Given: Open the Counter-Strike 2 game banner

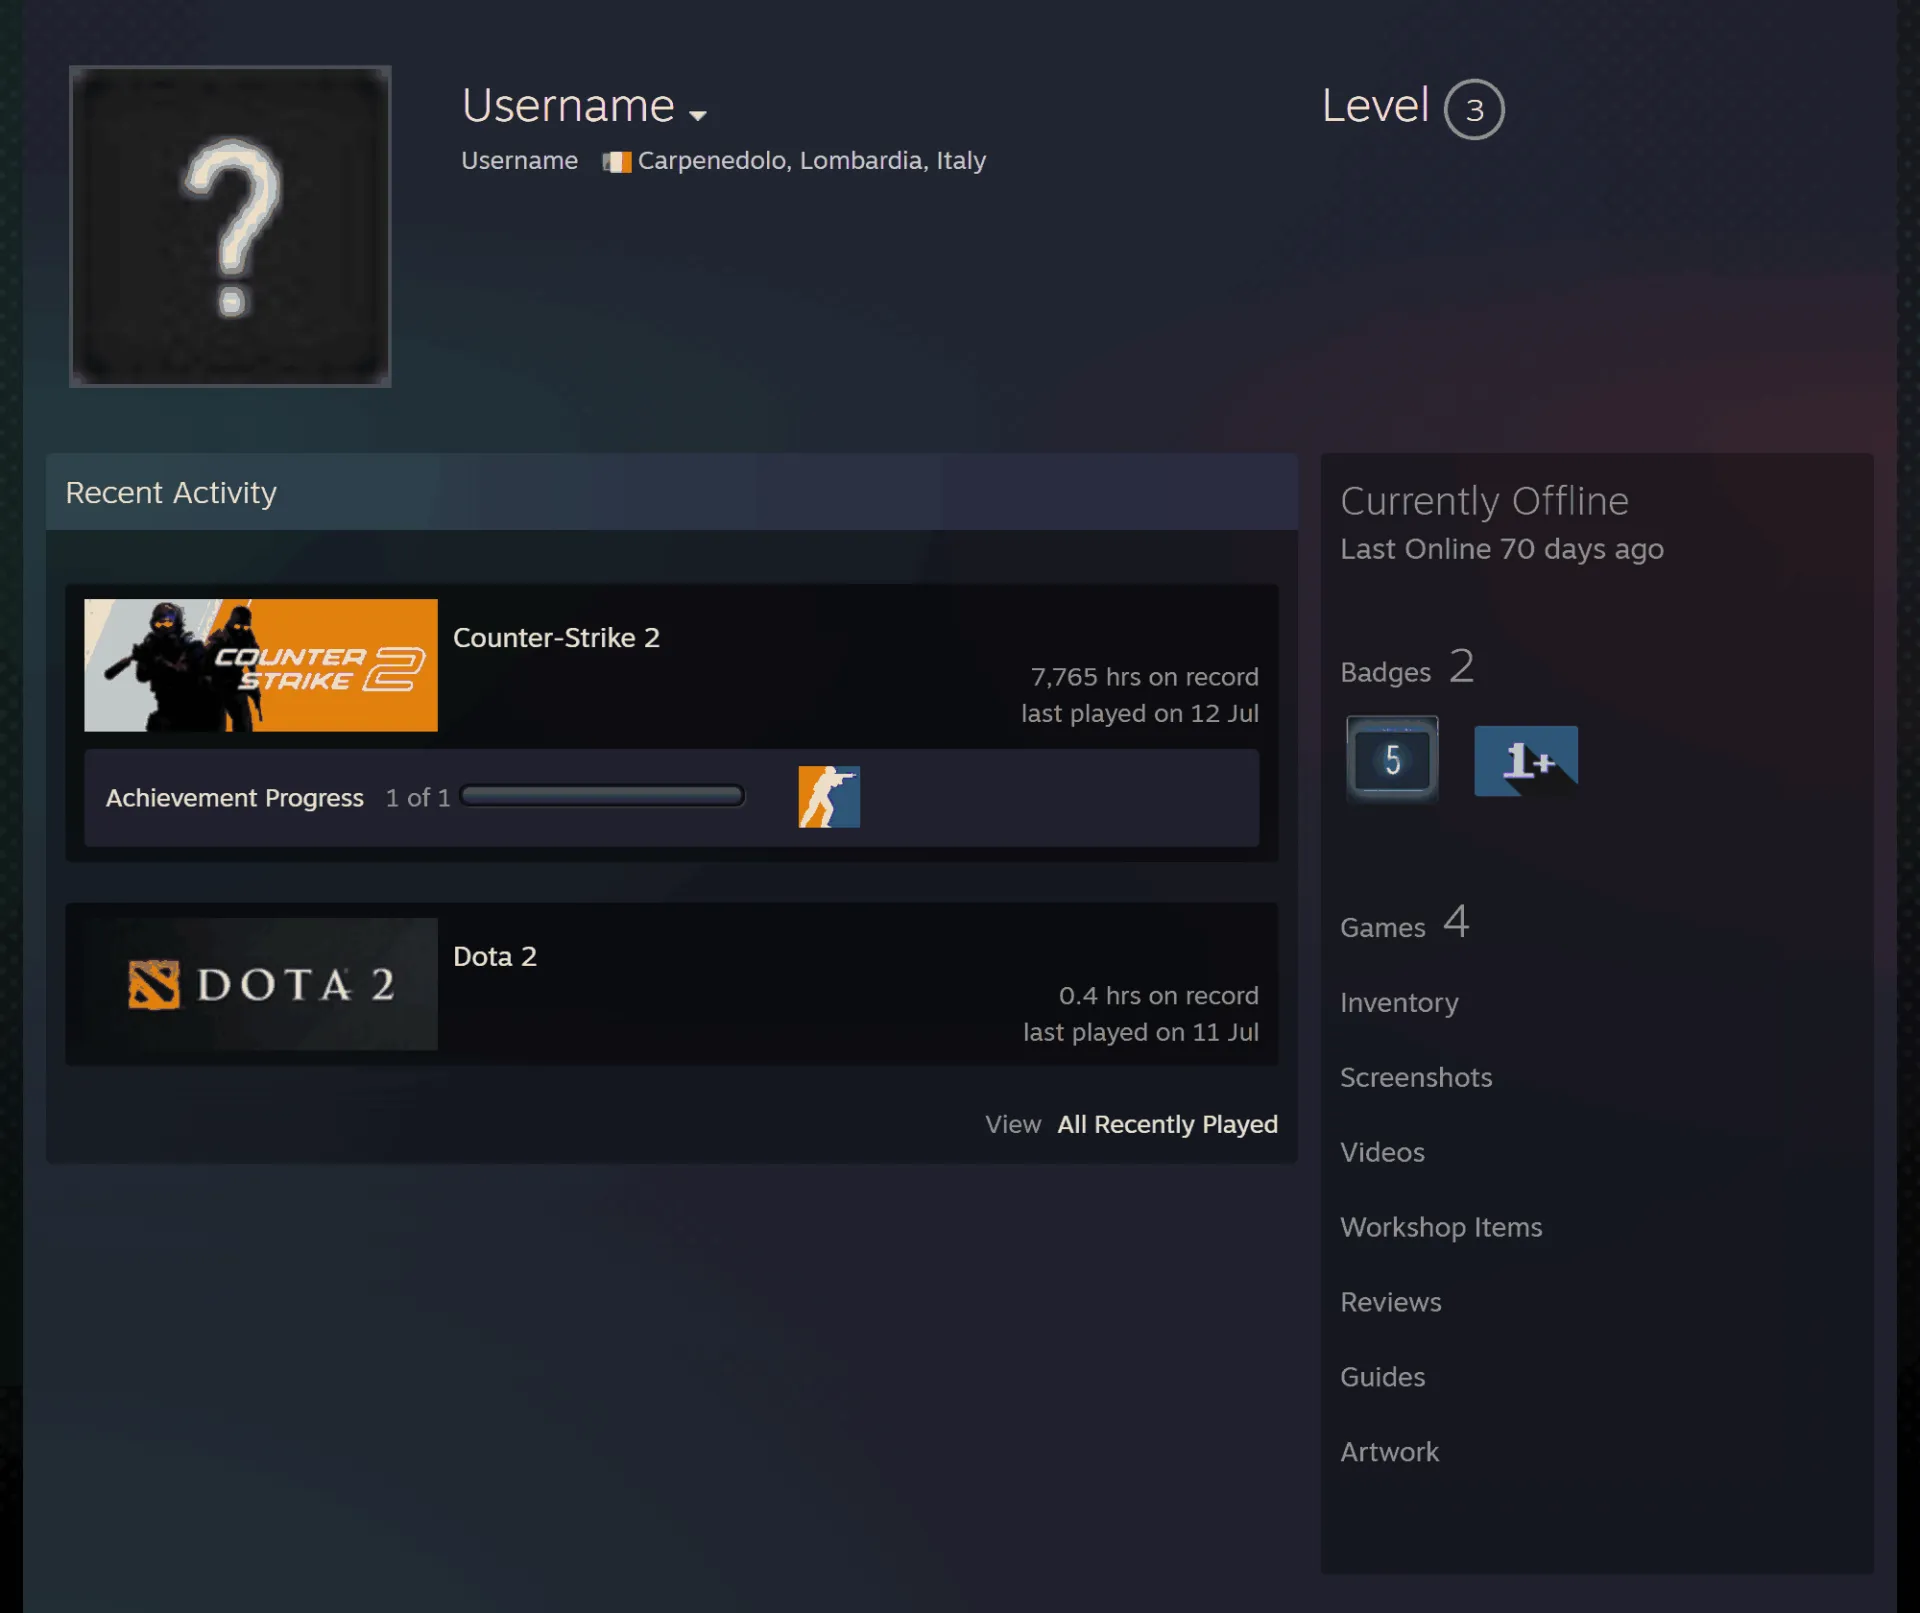Looking at the screenshot, I should [x=261, y=665].
